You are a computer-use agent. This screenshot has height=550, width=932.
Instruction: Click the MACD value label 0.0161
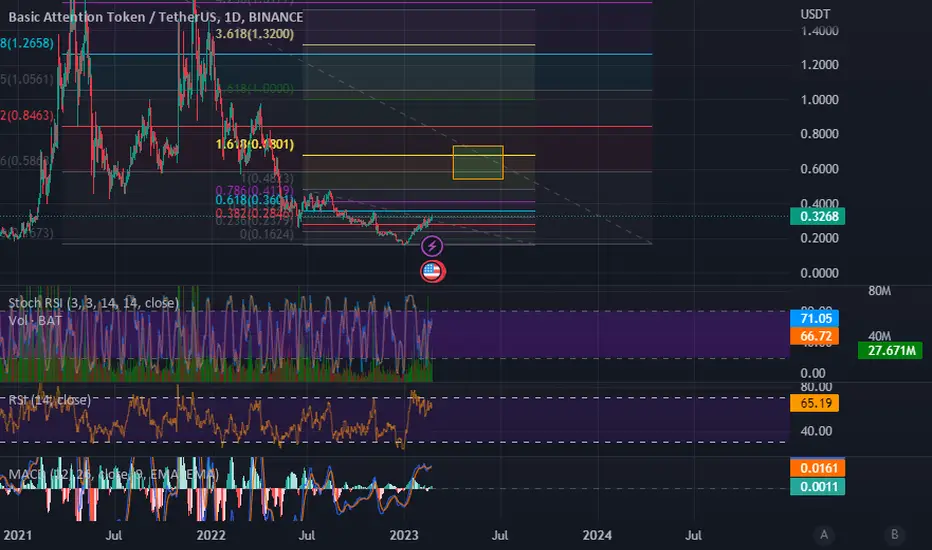pos(817,468)
